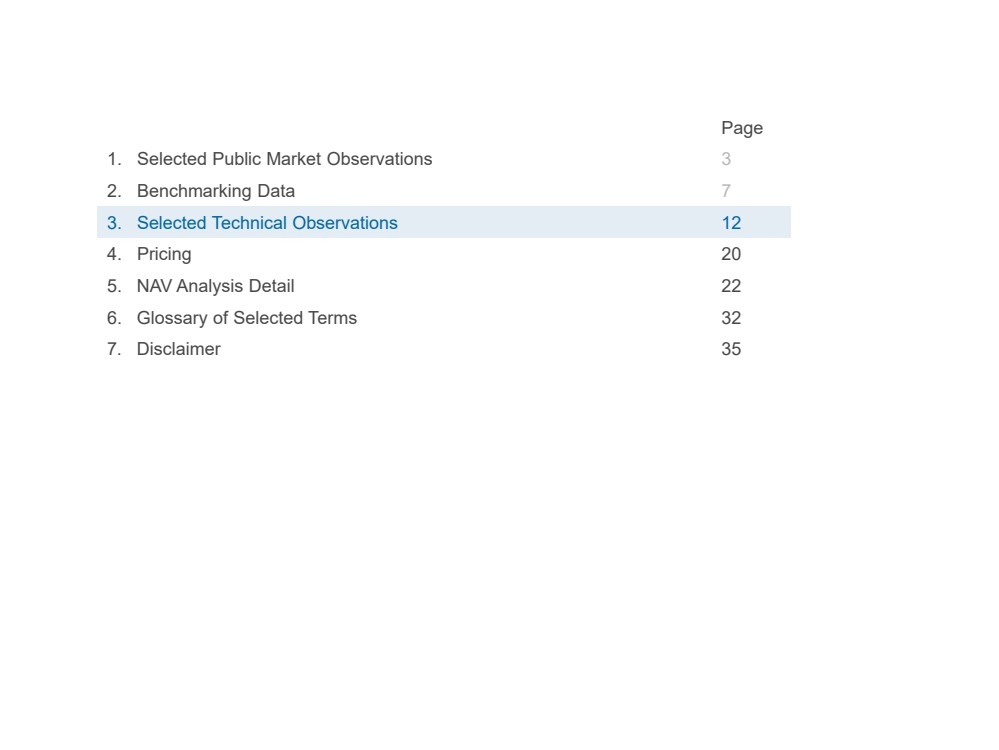
Task: Select list number 3 in the highlighted row
Action: pyautogui.click(x=114, y=223)
